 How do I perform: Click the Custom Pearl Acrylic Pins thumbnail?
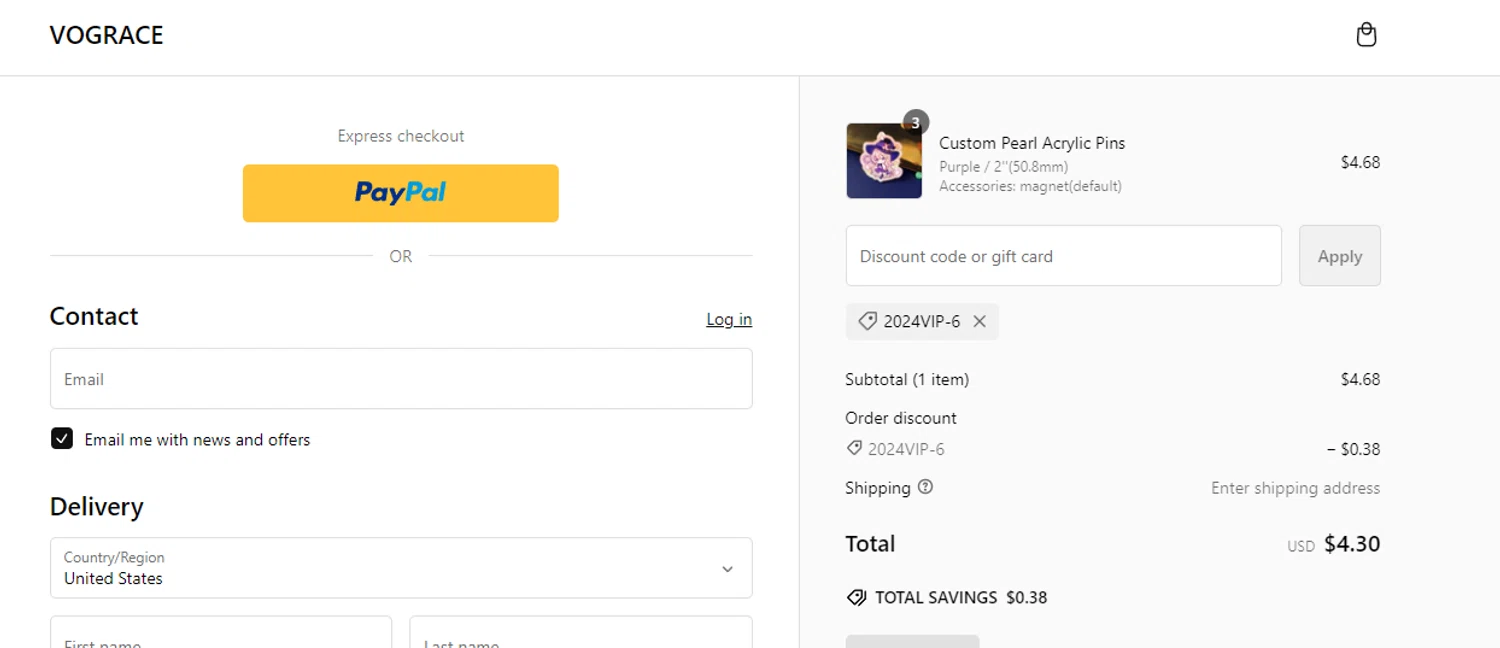[883, 162]
